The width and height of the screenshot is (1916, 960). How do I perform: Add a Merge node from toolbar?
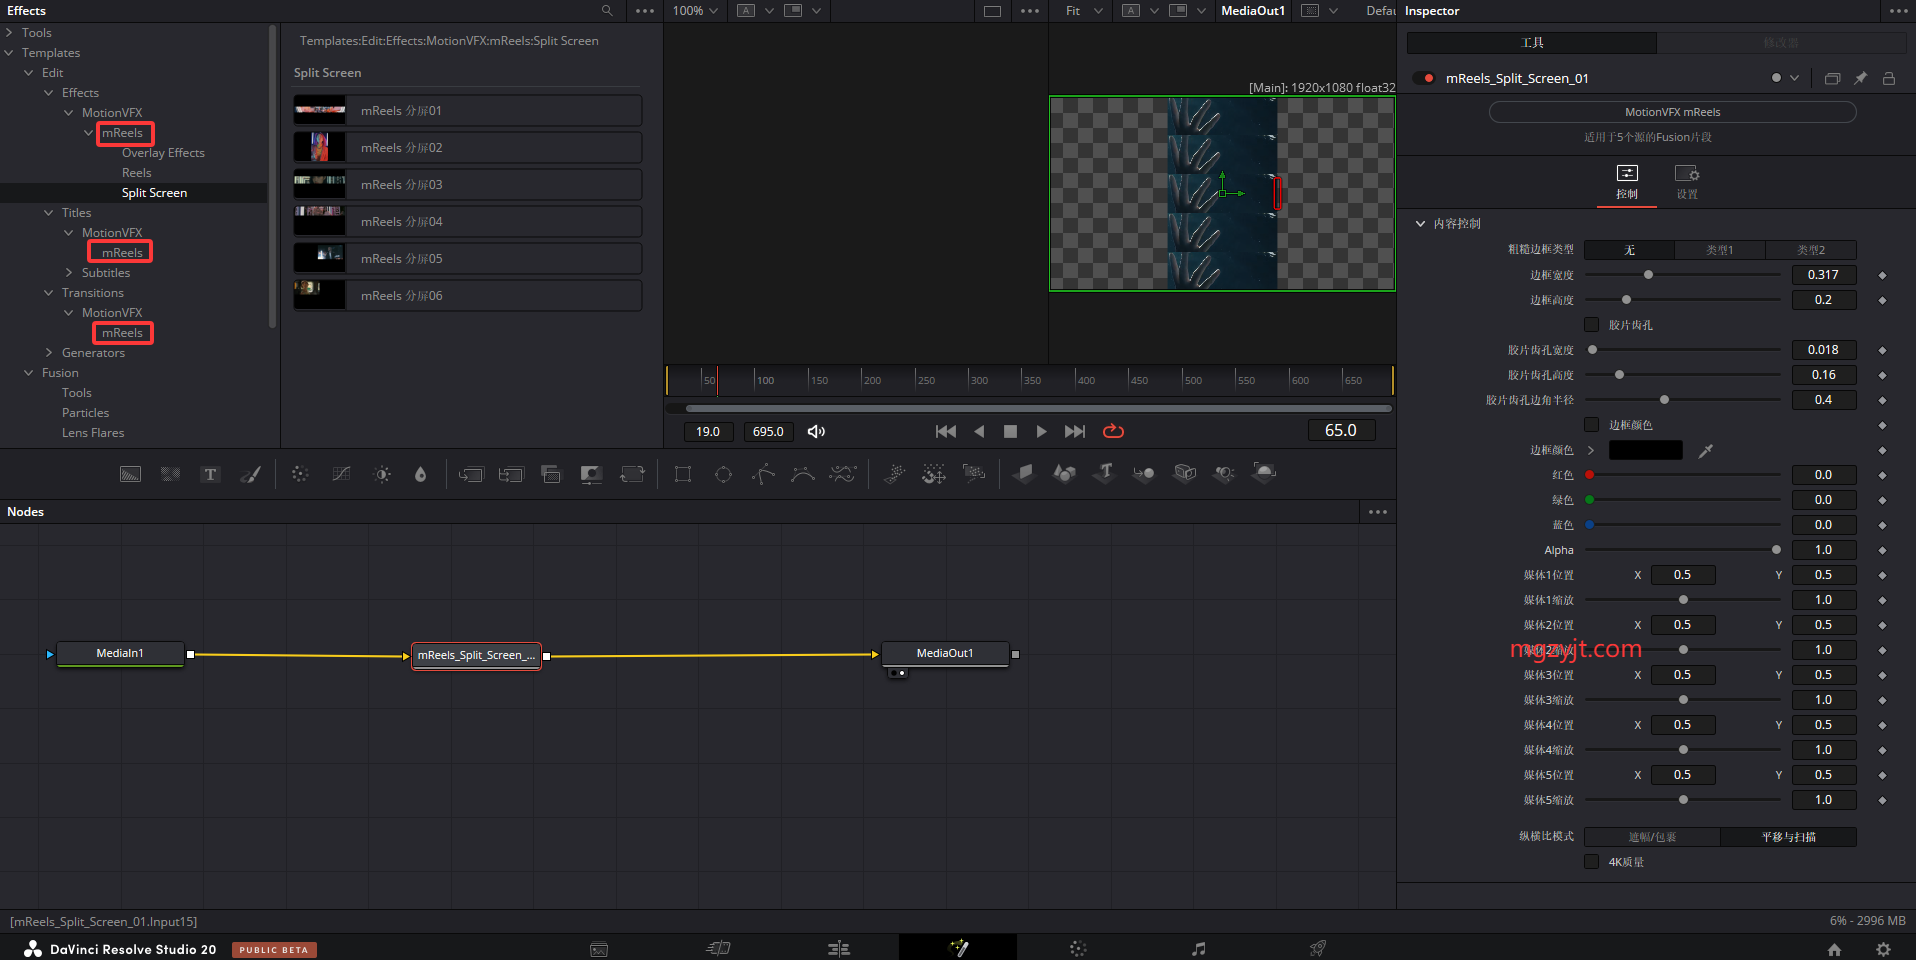coord(471,474)
